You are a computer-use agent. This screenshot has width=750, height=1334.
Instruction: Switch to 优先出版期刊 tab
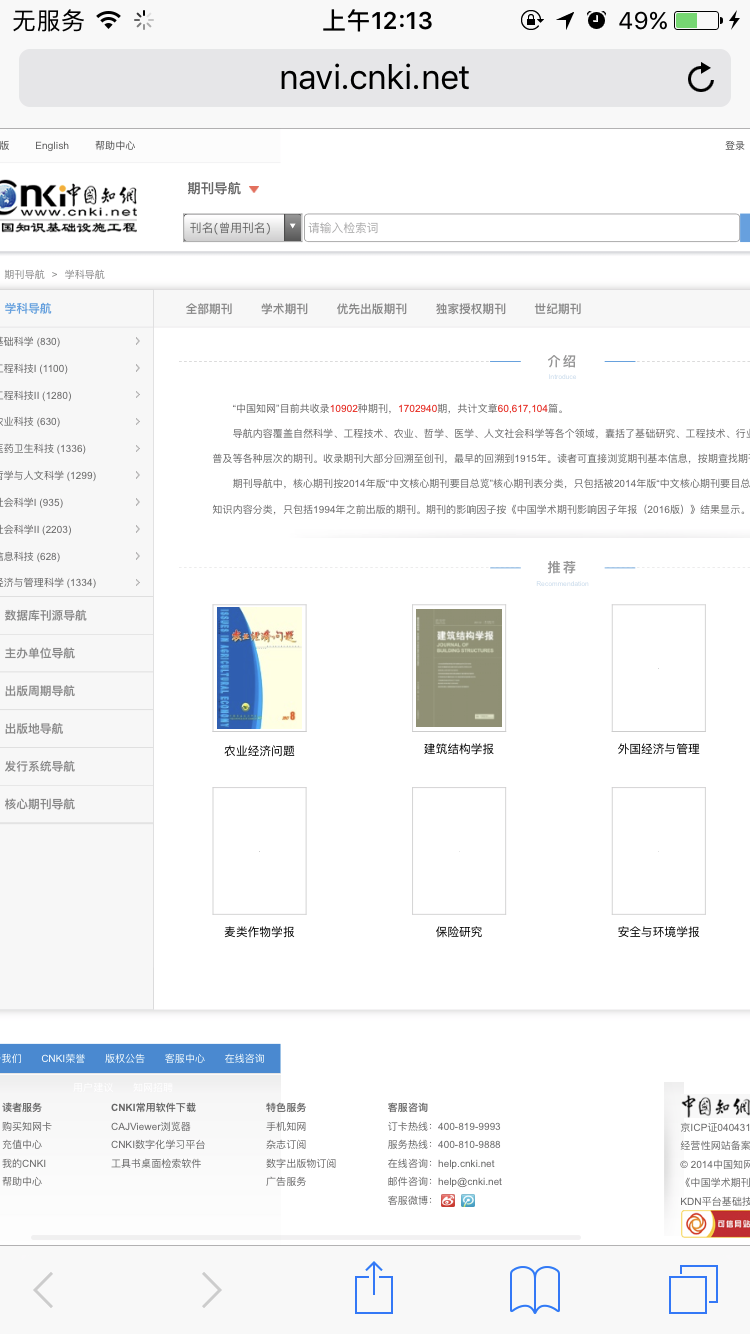coord(372,309)
